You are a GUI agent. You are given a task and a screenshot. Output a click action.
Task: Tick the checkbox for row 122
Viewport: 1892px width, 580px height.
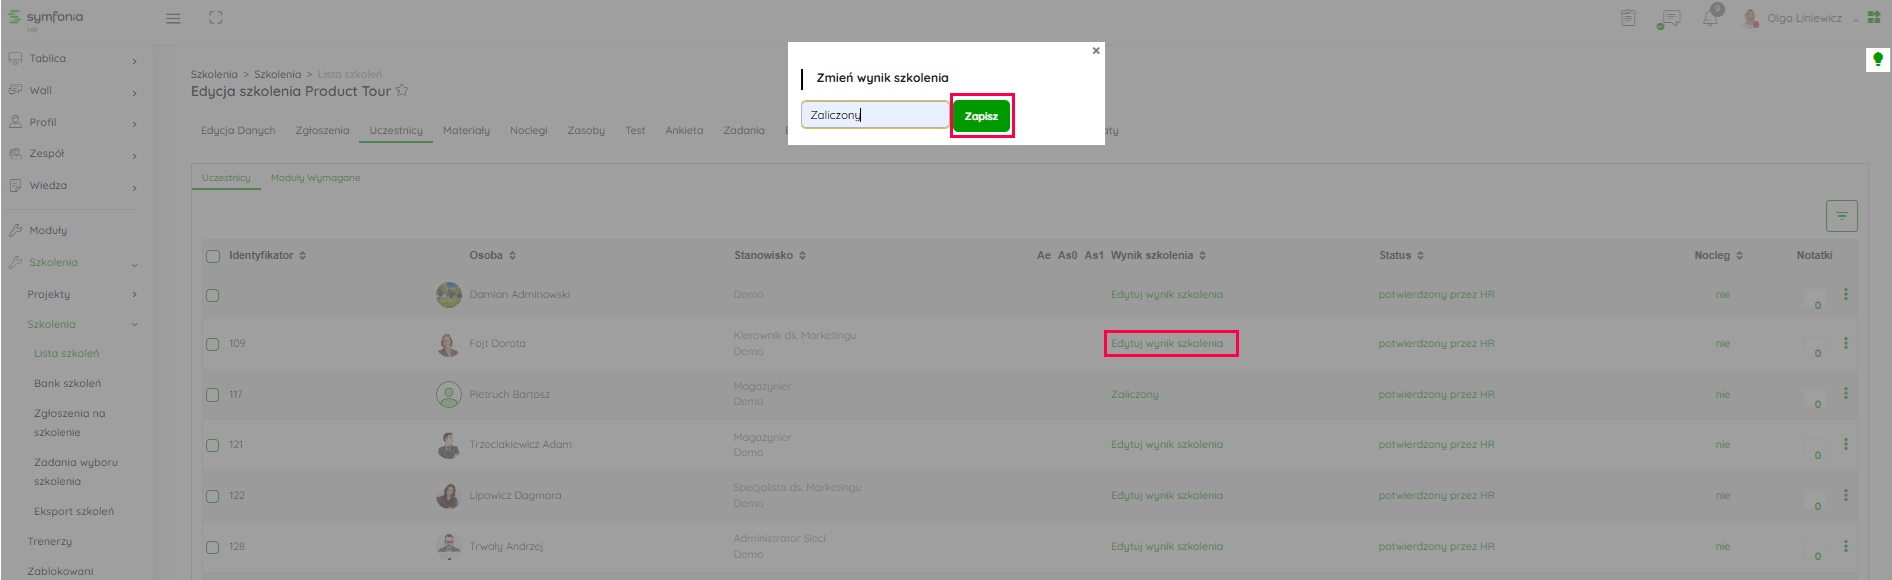pos(212,496)
